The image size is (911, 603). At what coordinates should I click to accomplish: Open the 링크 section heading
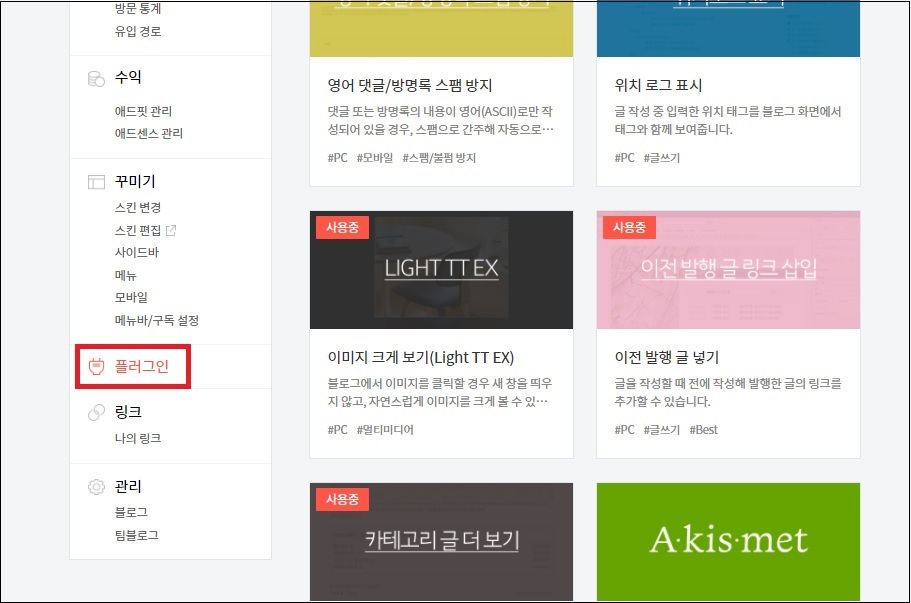click(128, 412)
